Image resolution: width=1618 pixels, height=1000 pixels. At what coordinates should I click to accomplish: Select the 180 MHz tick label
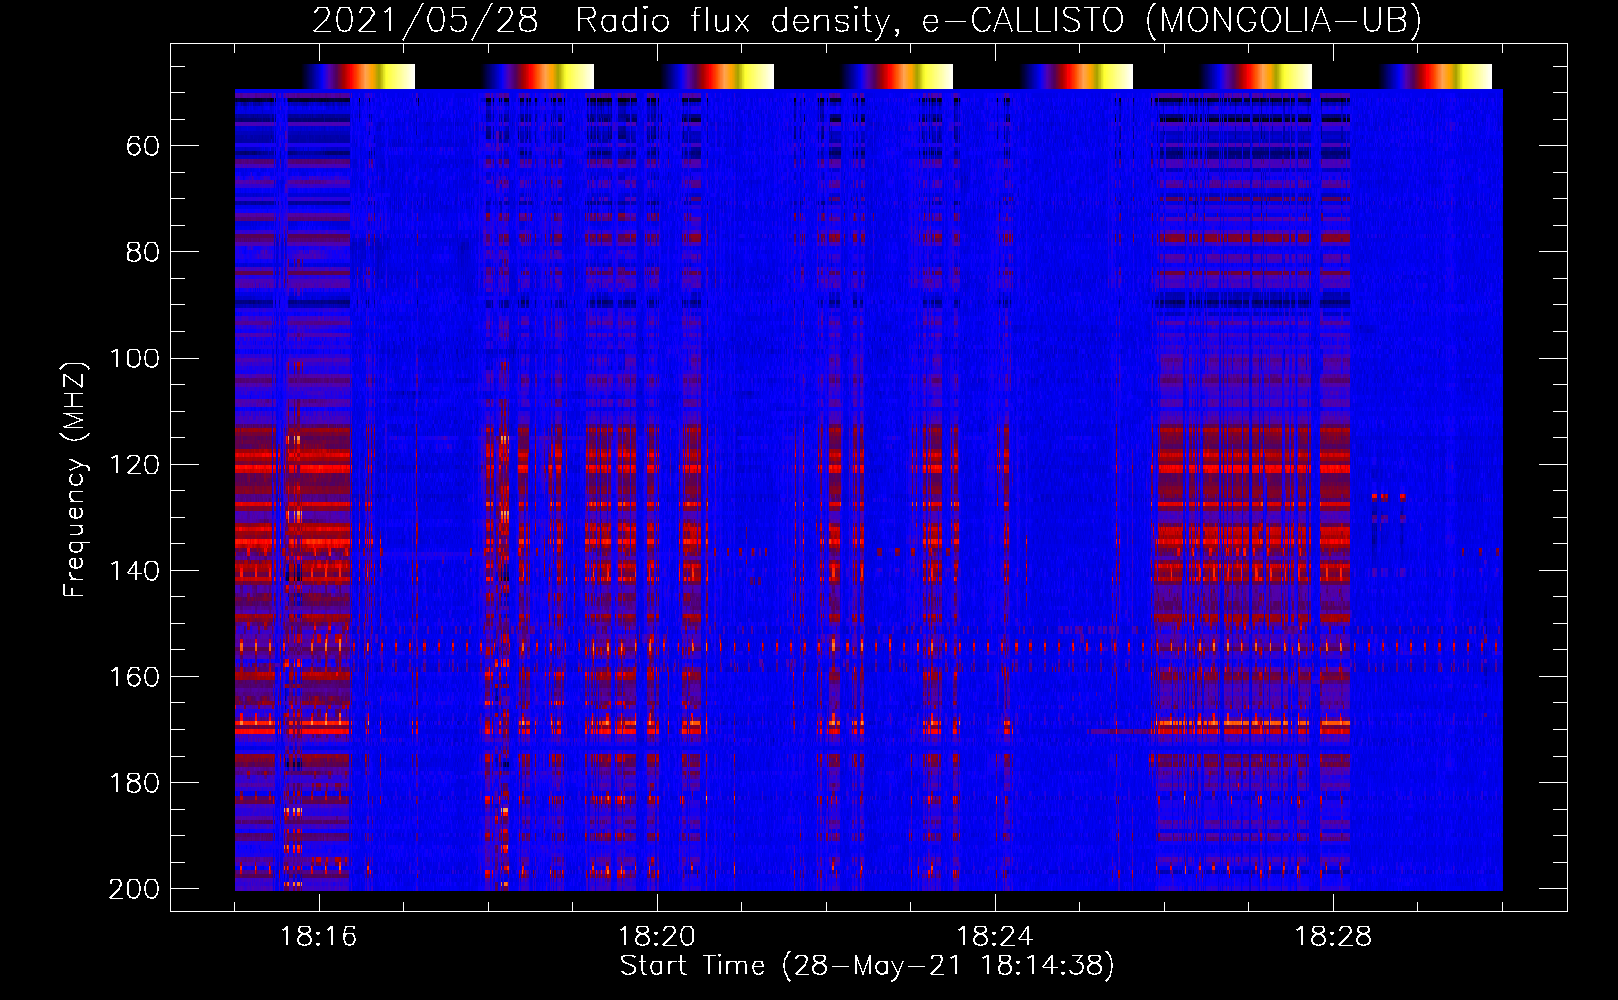[134, 783]
